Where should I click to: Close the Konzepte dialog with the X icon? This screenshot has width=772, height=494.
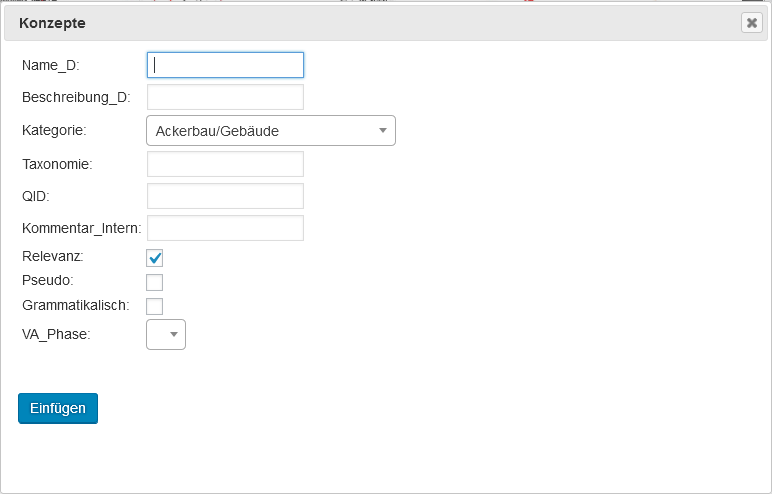pyautogui.click(x=751, y=23)
